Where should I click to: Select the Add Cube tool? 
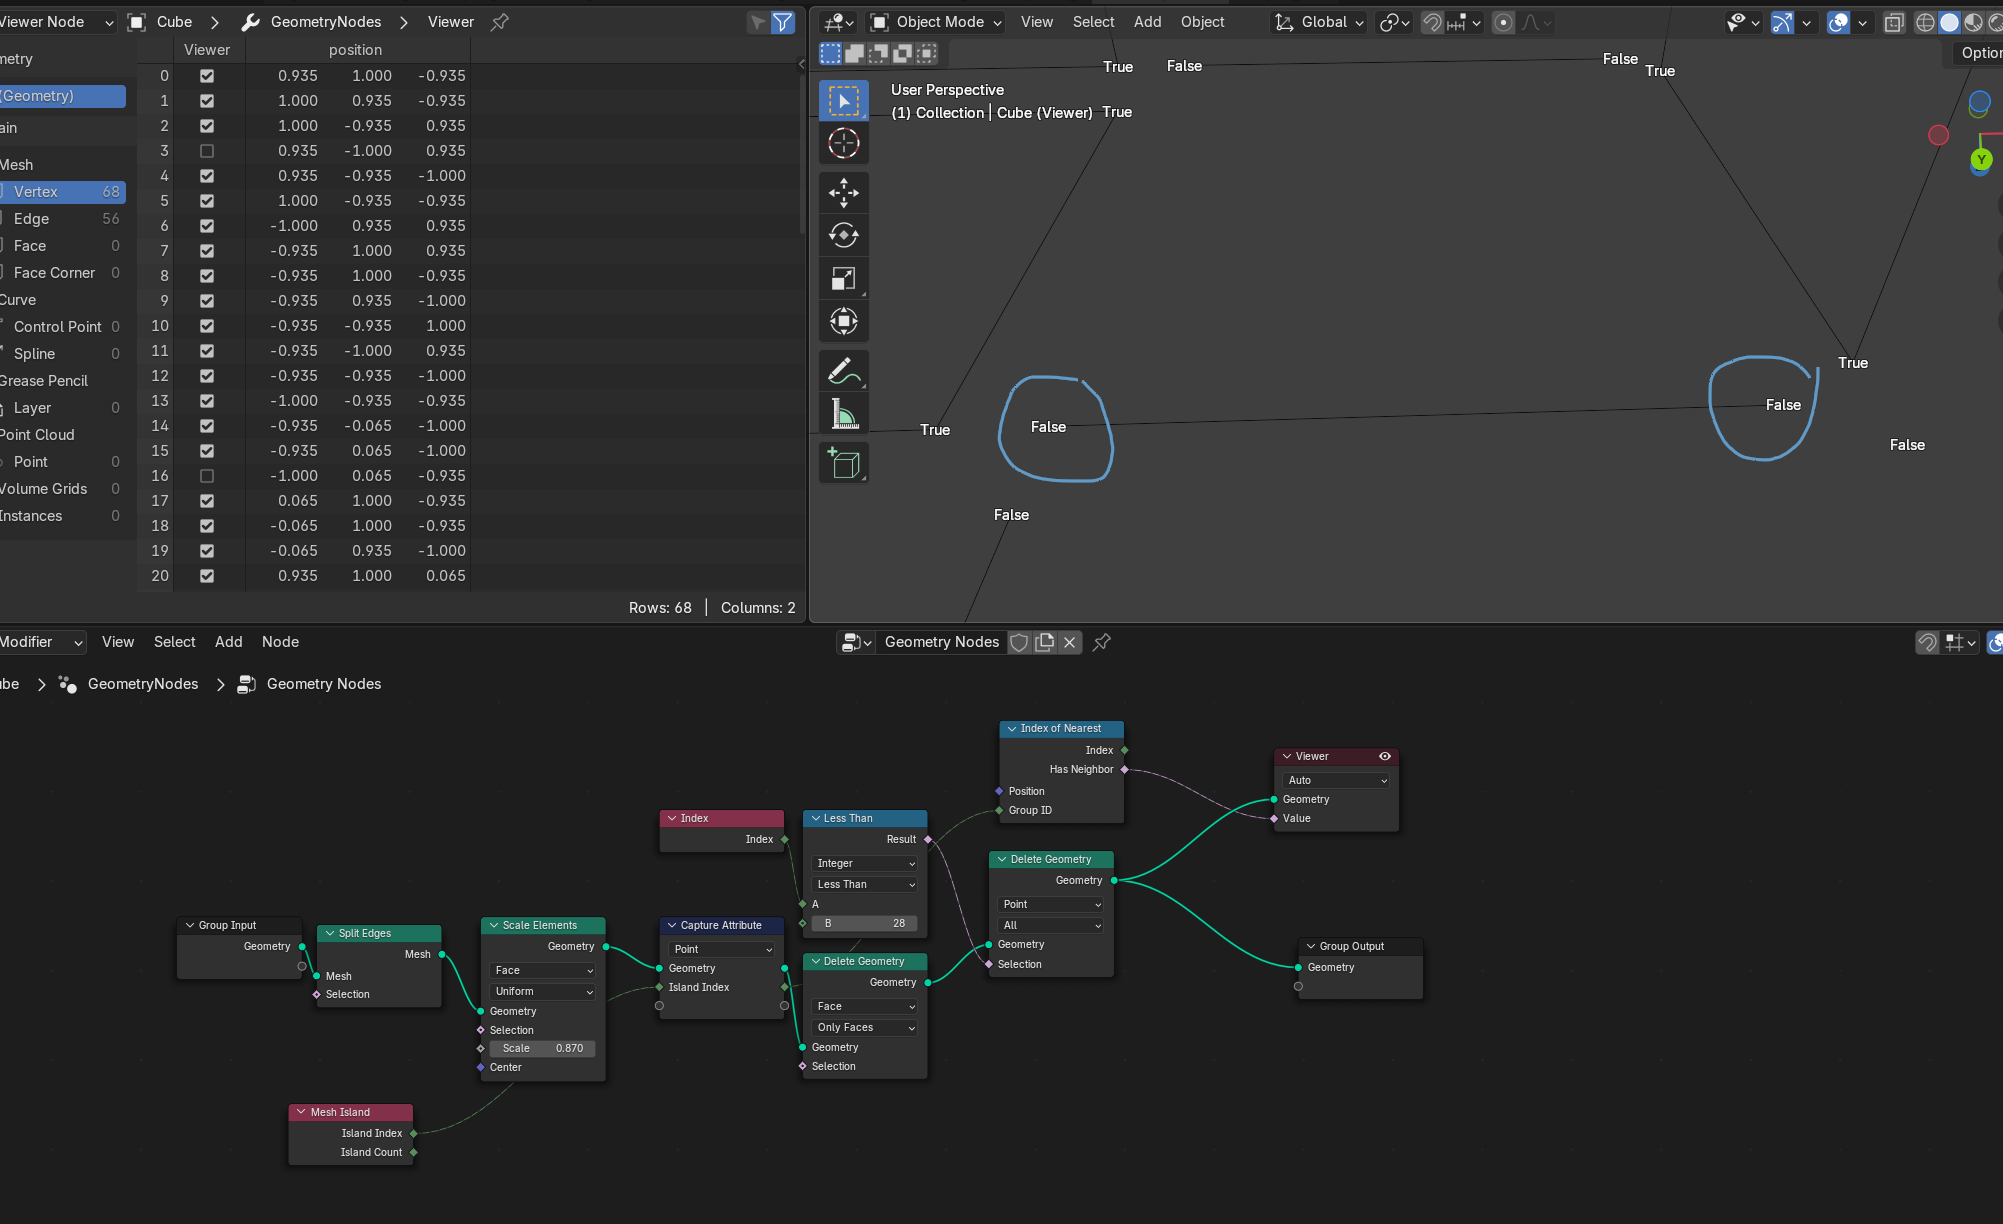coord(843,463)
